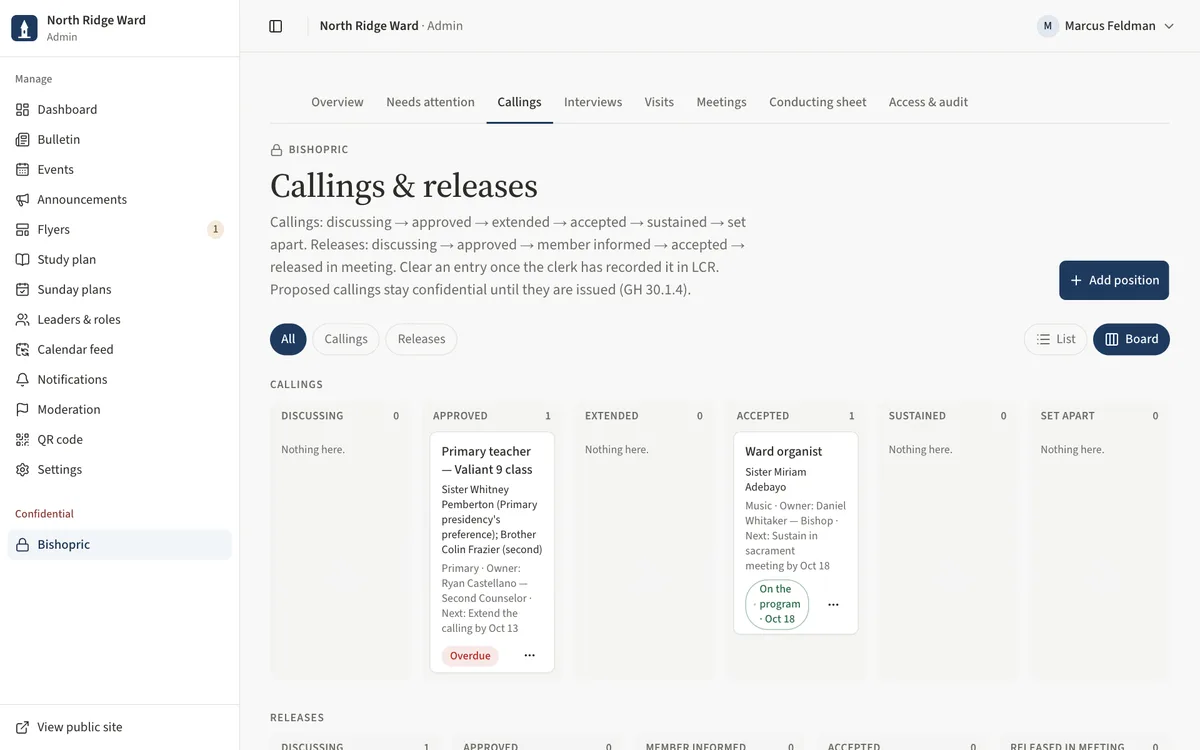Click the Events calendar icon

coord(22,169)
